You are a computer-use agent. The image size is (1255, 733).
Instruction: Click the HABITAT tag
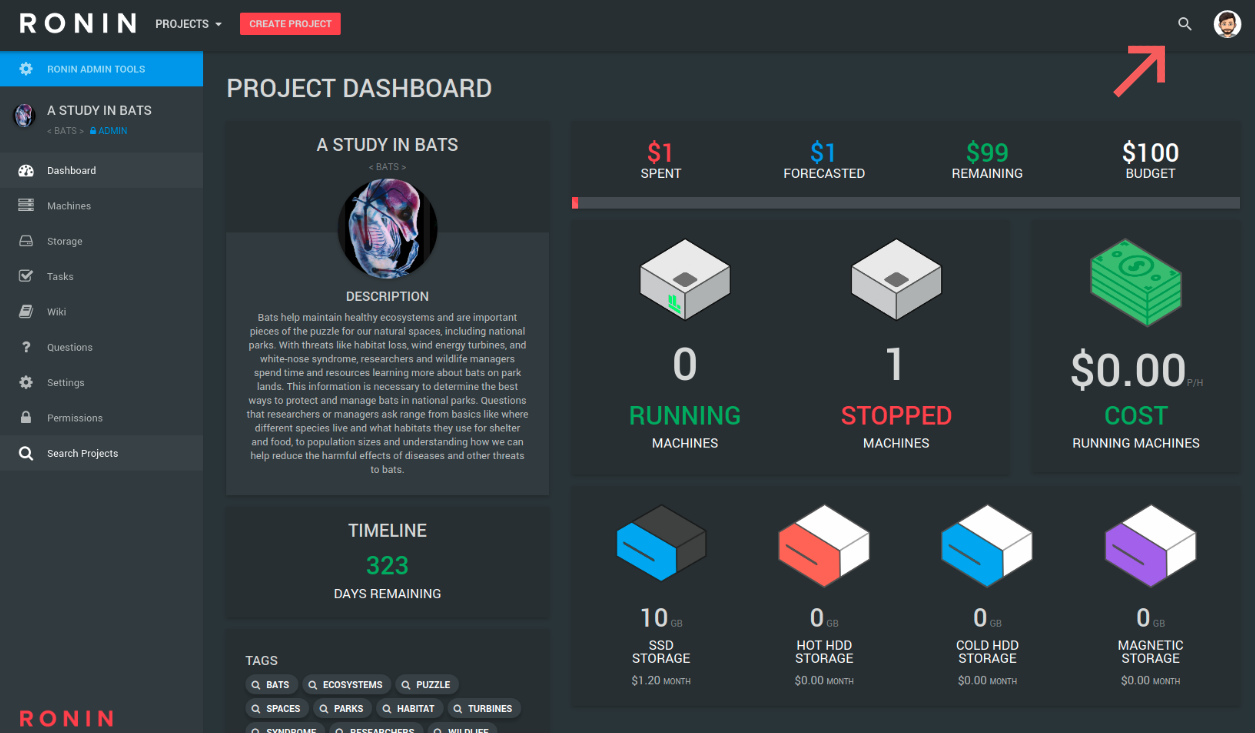(409, 708)
